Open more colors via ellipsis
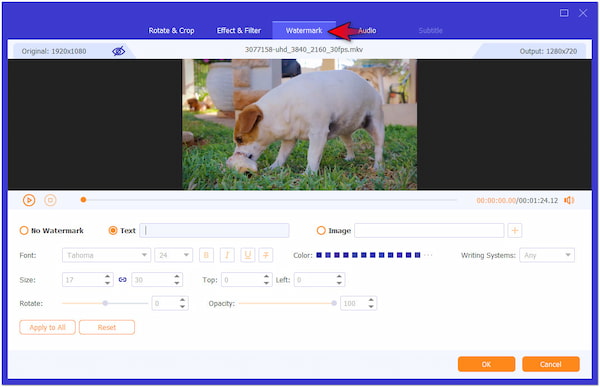Viewport: 600px width, 387px height. [x=428, y=255]
